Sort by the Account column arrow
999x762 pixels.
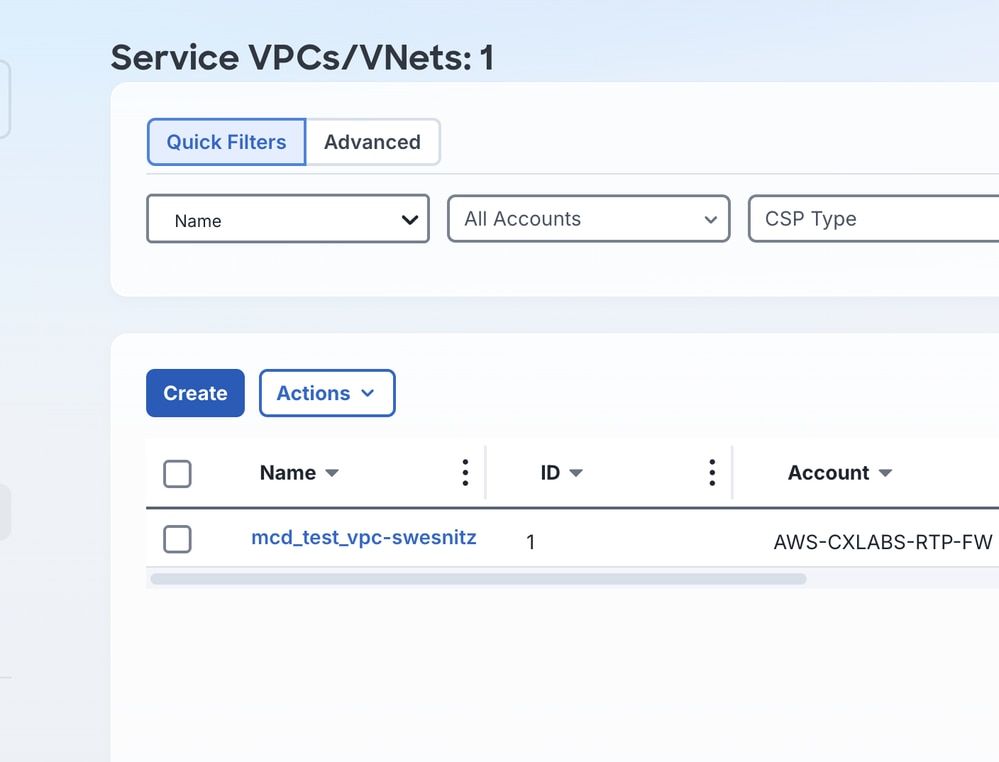point(885,473)
